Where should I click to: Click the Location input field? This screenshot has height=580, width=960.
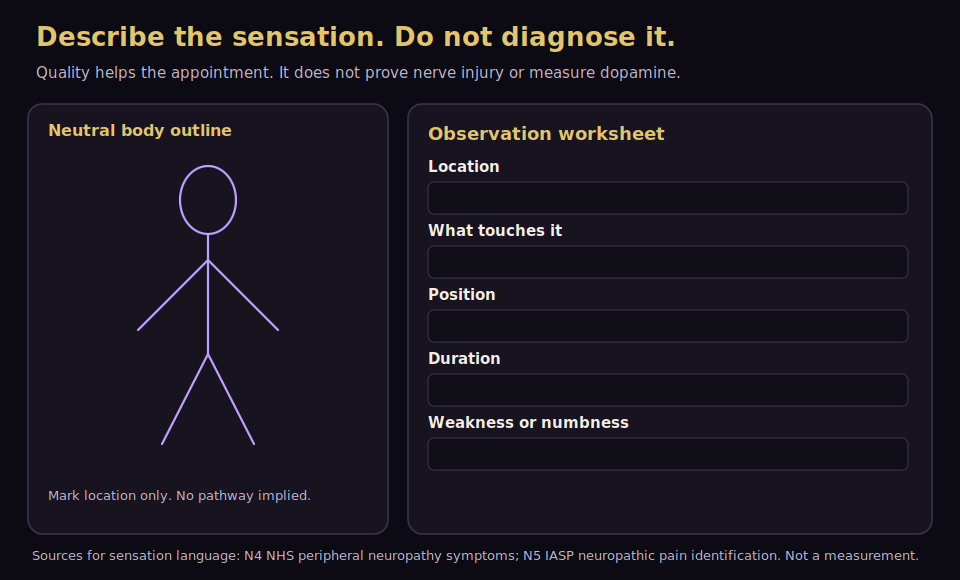pos(667,198)
